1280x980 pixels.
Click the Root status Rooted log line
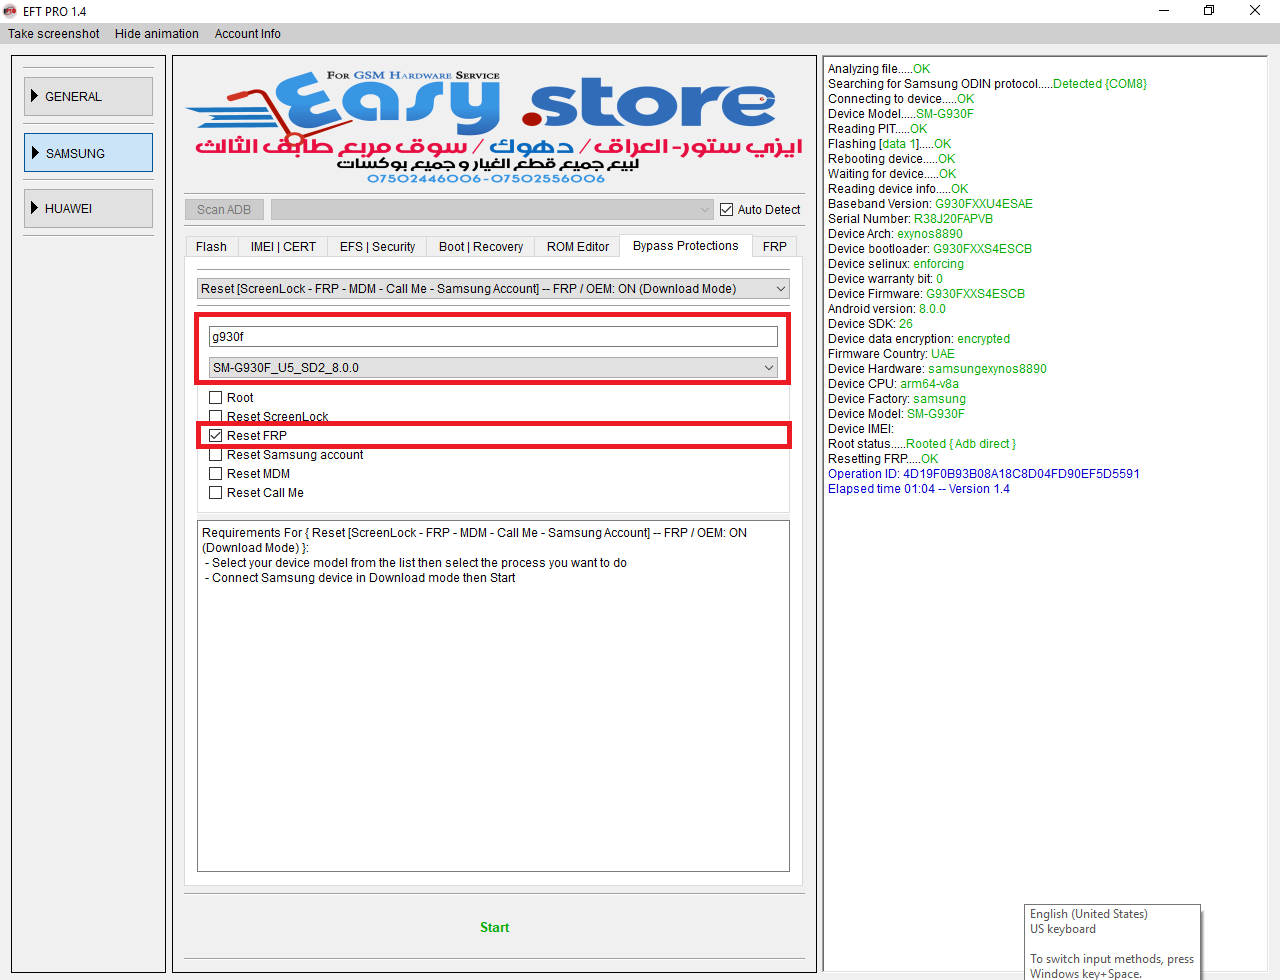point(922,444)
